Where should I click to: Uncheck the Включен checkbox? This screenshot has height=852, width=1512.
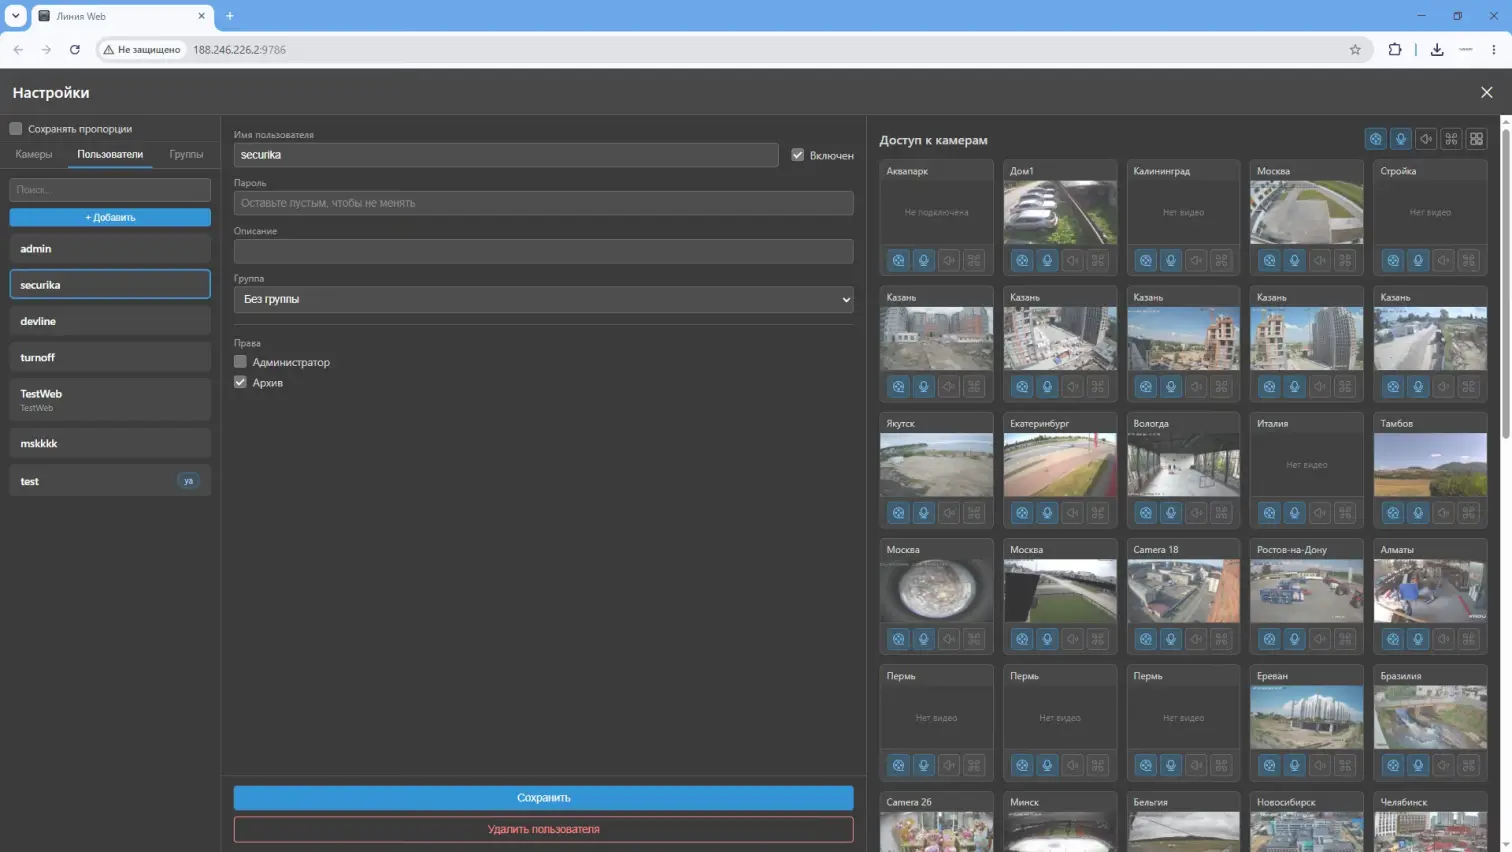[x=797, y=155]
